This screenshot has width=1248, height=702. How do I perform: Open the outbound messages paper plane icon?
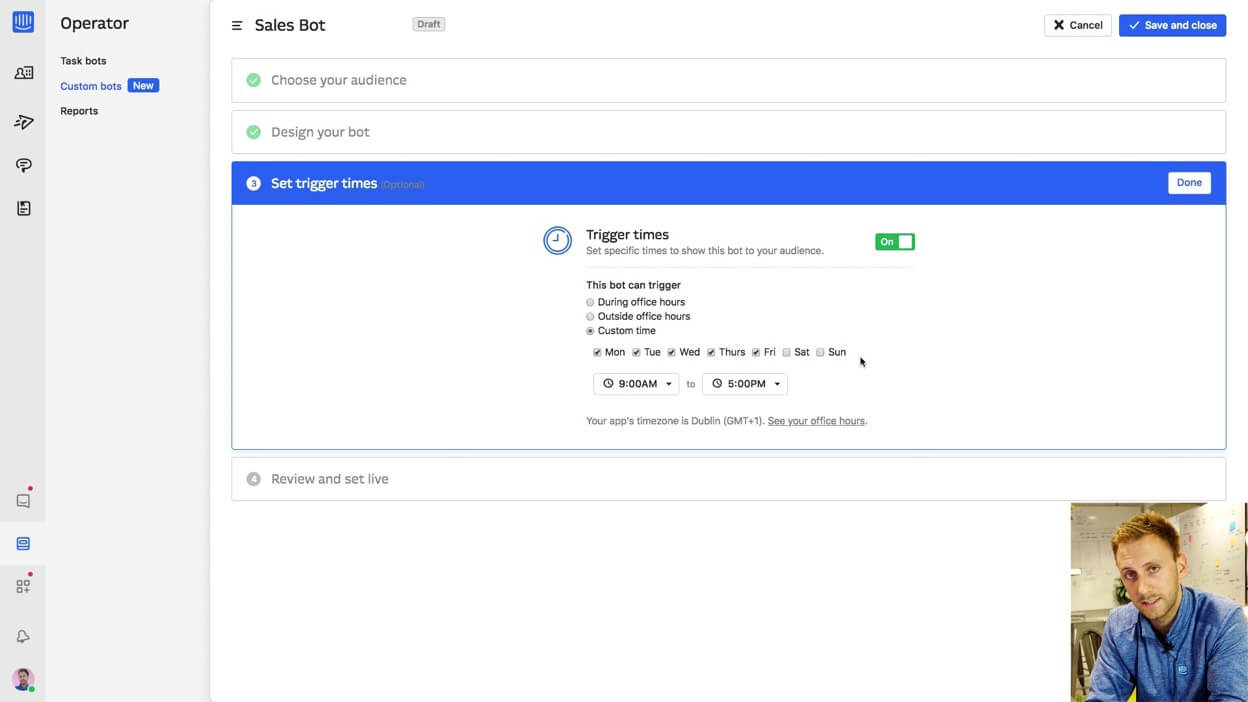tap(23, 122)
